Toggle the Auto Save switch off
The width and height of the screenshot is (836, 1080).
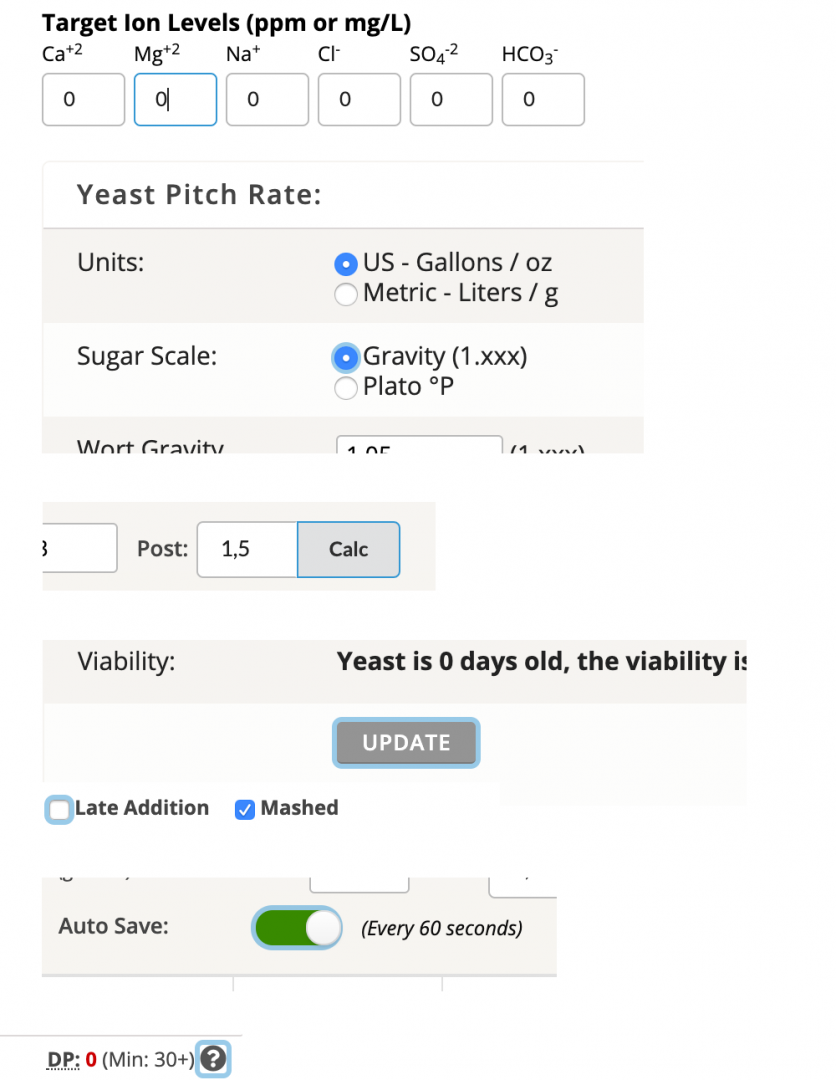point(297,927)
